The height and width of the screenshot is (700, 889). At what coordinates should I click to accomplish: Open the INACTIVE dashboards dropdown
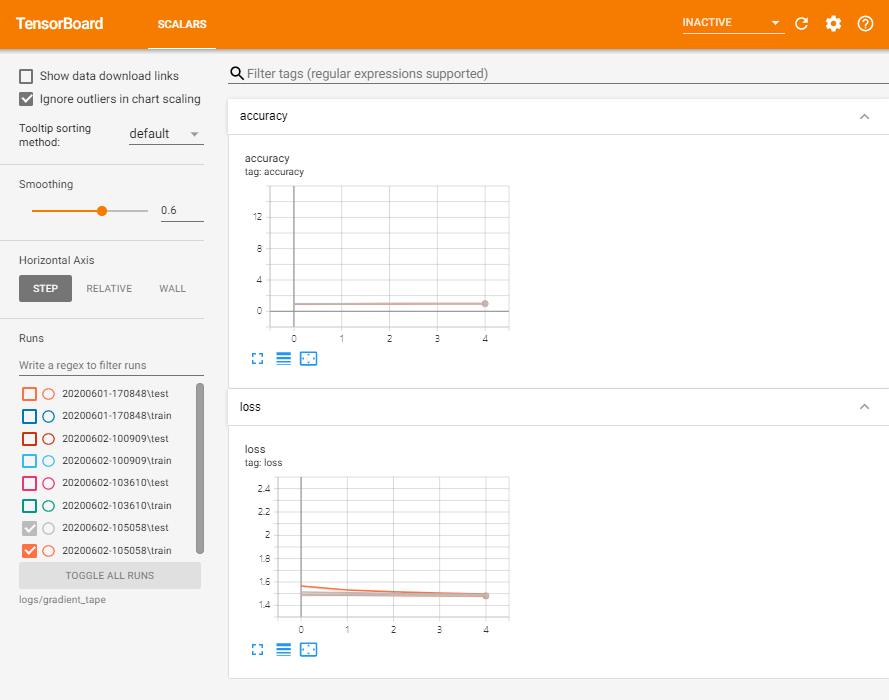[733, 23]
